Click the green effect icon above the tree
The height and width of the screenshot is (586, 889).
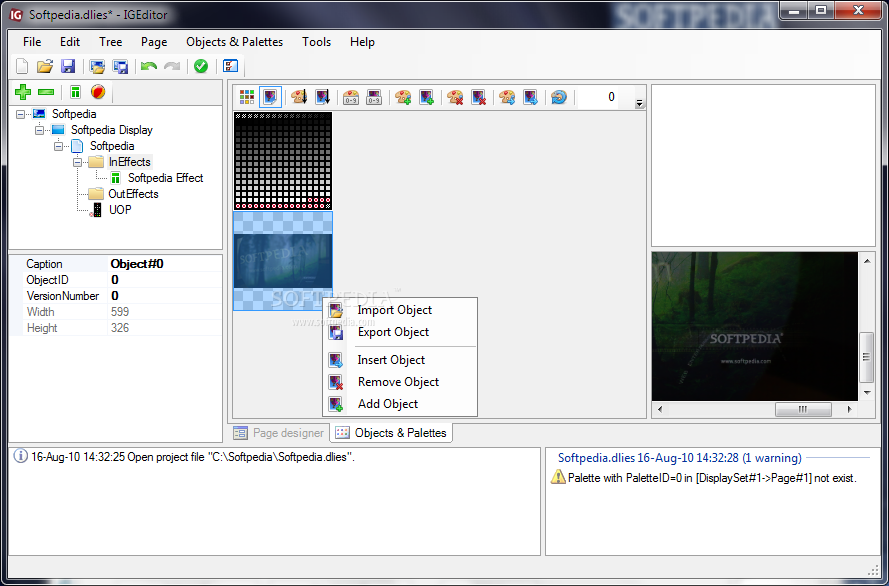75,92
